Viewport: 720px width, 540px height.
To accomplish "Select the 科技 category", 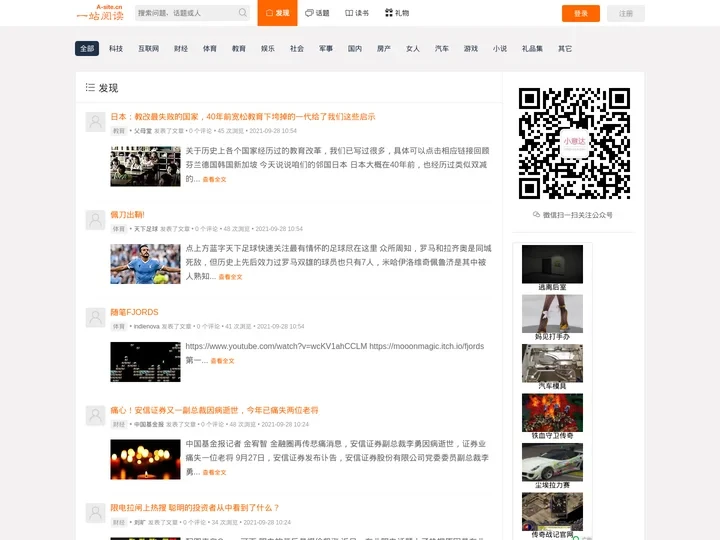I will point(116,48).
